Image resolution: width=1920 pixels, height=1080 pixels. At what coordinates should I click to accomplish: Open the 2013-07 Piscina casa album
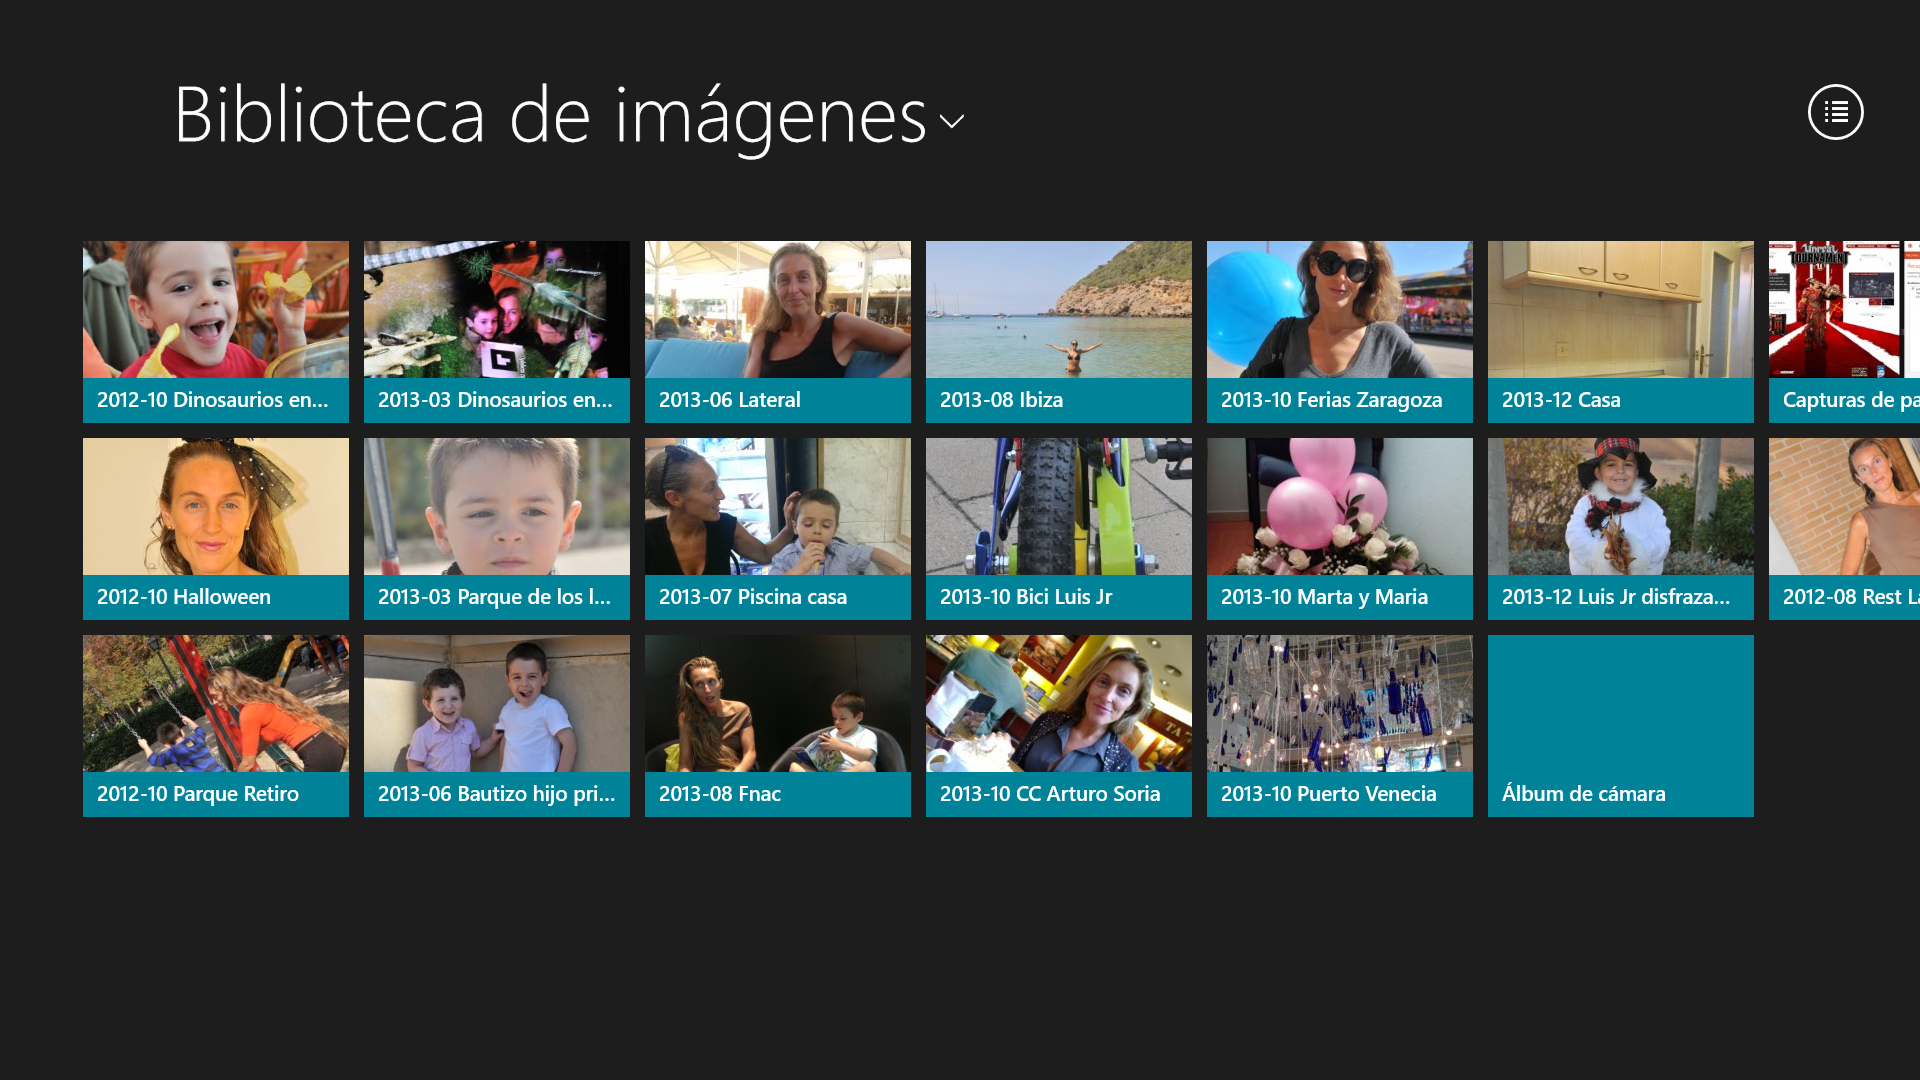(x=778, y=528)
